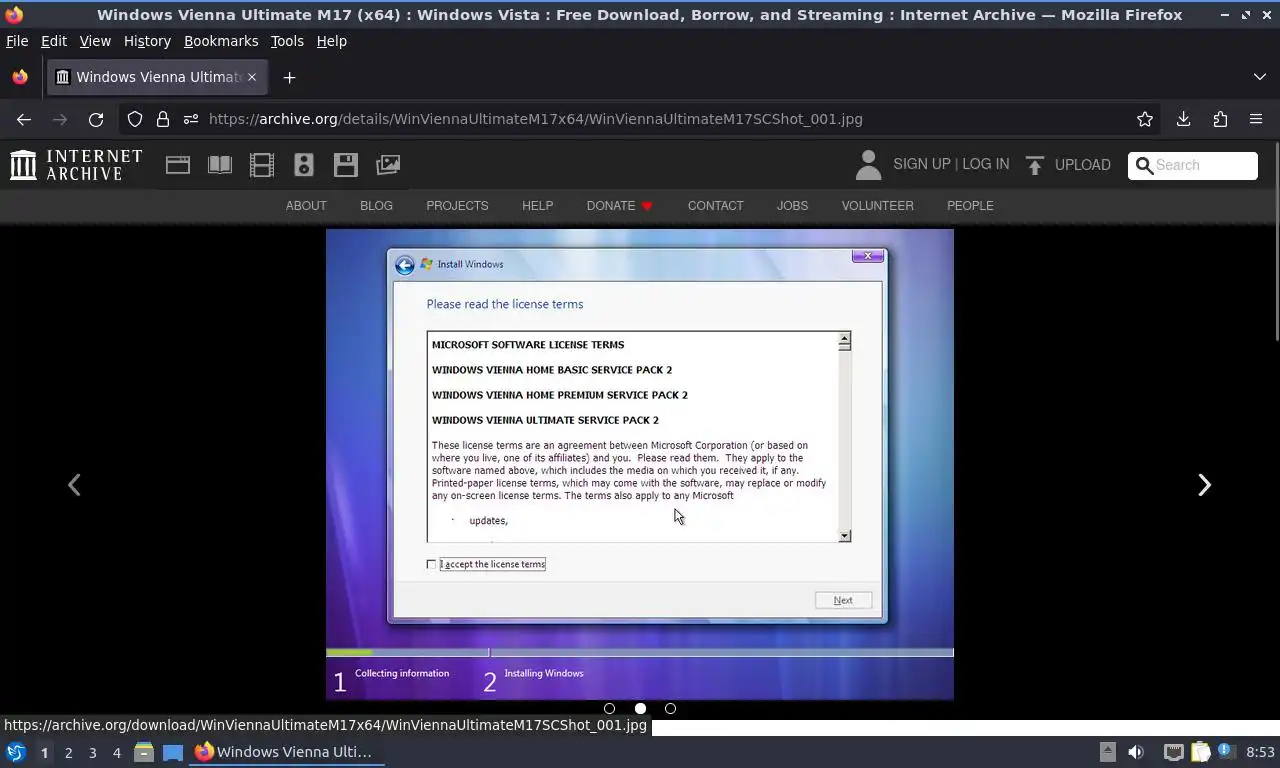Open a new browser tab
The image size is (1280, 768).
point(289,77)
